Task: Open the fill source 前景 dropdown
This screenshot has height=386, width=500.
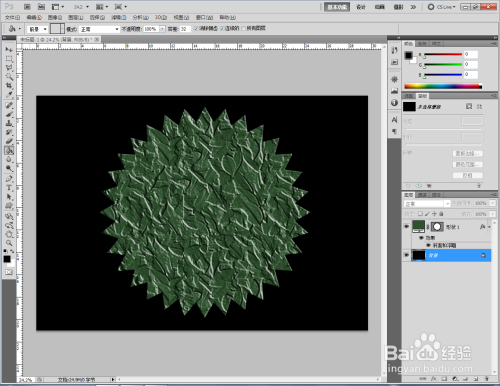Action: click(37, 29)
